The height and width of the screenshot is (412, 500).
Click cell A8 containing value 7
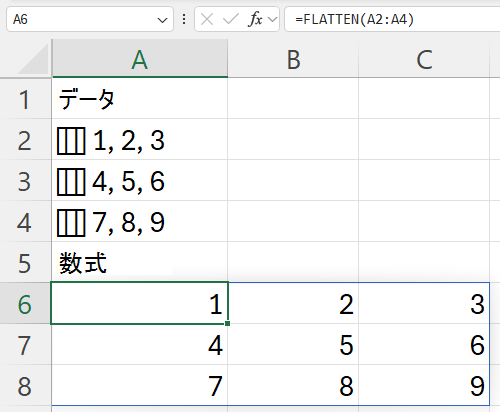pos(140,385)
